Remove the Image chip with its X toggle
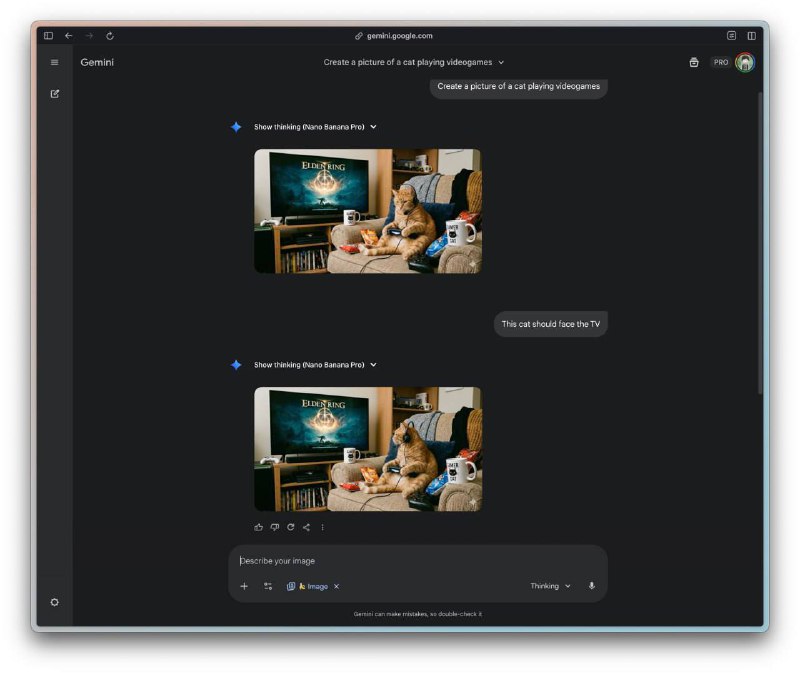800x673 pixels. pyautogui.click(x=337, y=586)
